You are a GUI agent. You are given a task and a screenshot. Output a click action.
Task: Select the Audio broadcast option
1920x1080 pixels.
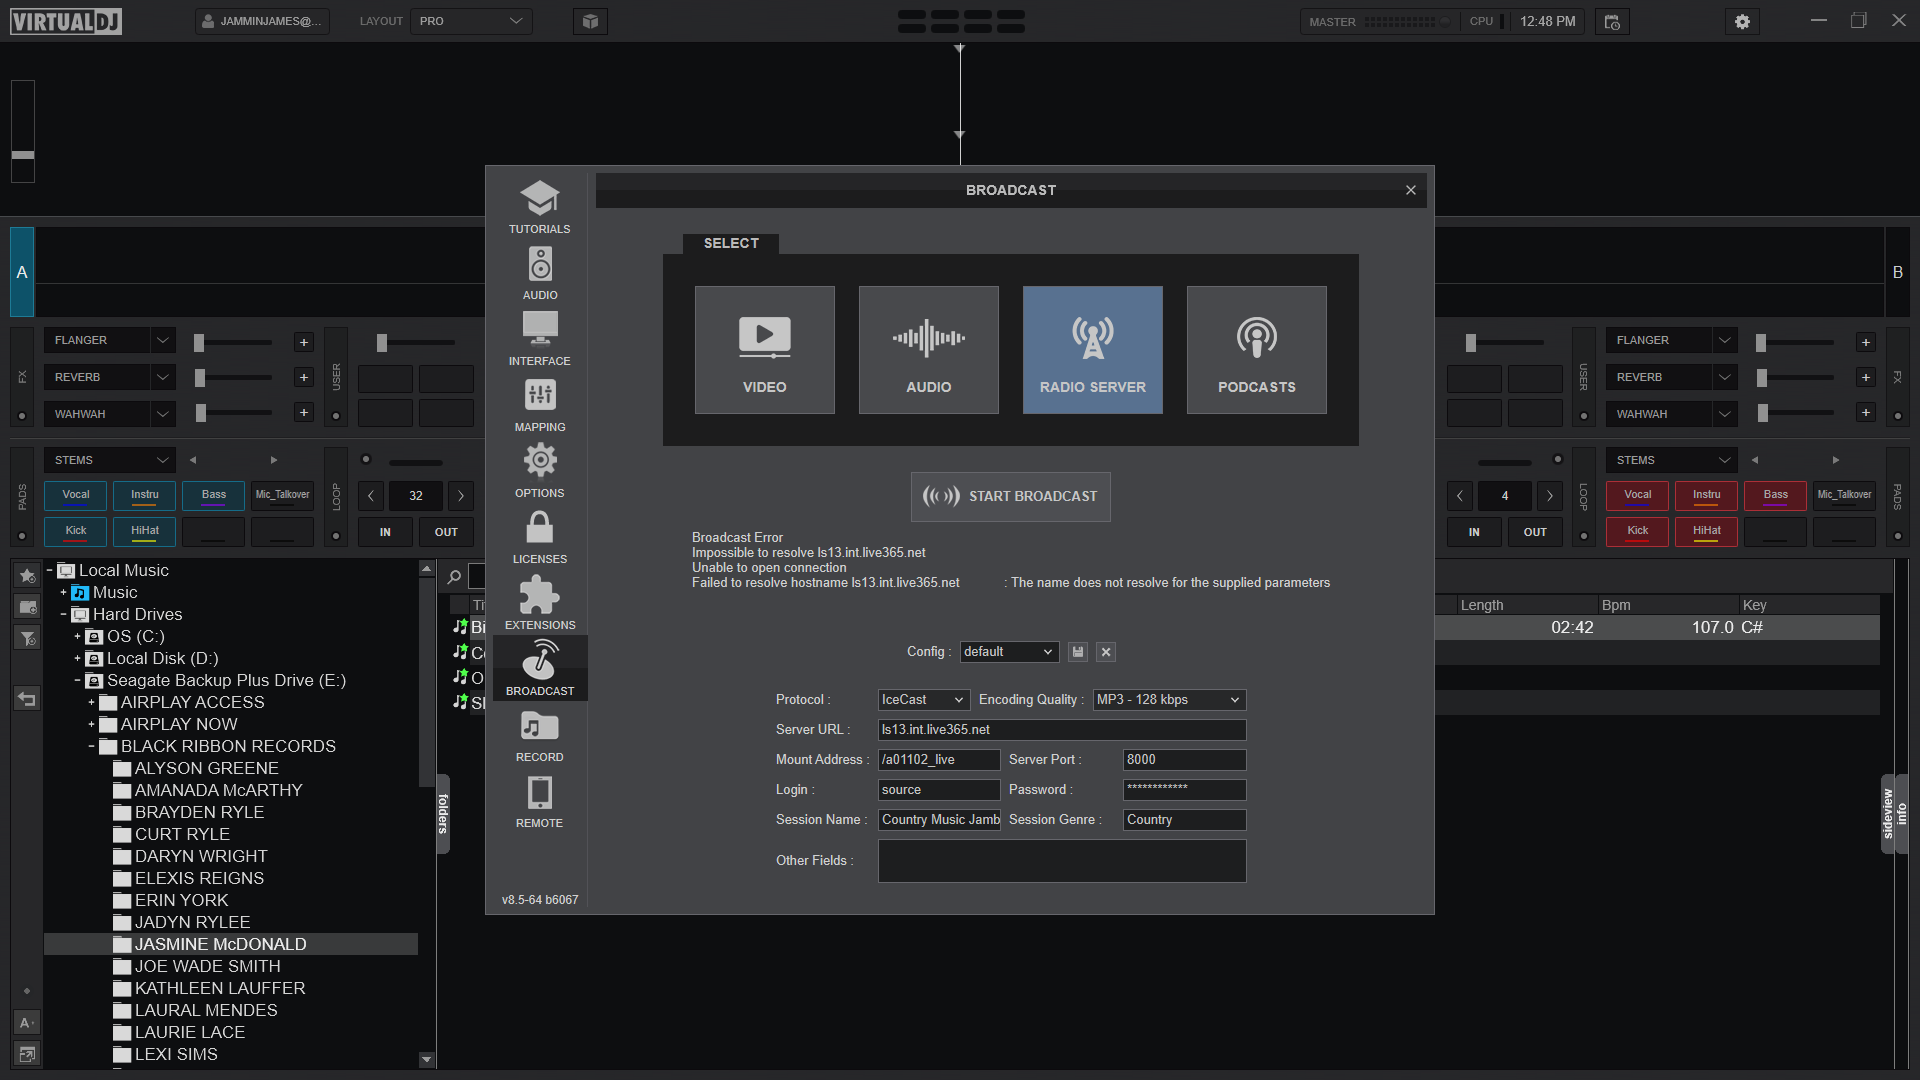[x=928, y=350]
